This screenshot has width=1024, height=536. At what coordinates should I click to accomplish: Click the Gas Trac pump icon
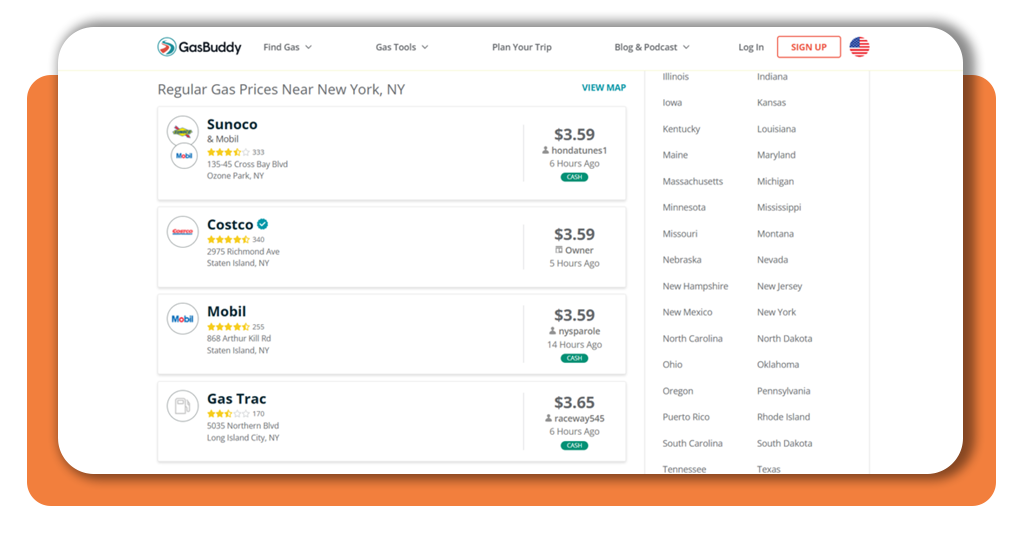coord(183,406)
